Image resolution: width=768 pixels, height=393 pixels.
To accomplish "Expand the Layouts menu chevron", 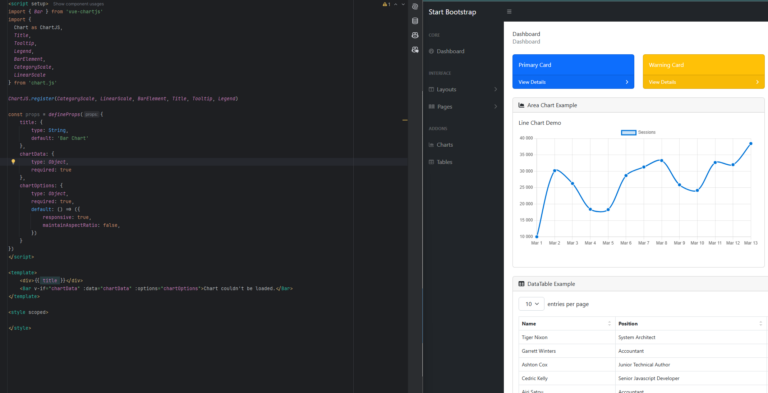I will (x=495, y=89).
